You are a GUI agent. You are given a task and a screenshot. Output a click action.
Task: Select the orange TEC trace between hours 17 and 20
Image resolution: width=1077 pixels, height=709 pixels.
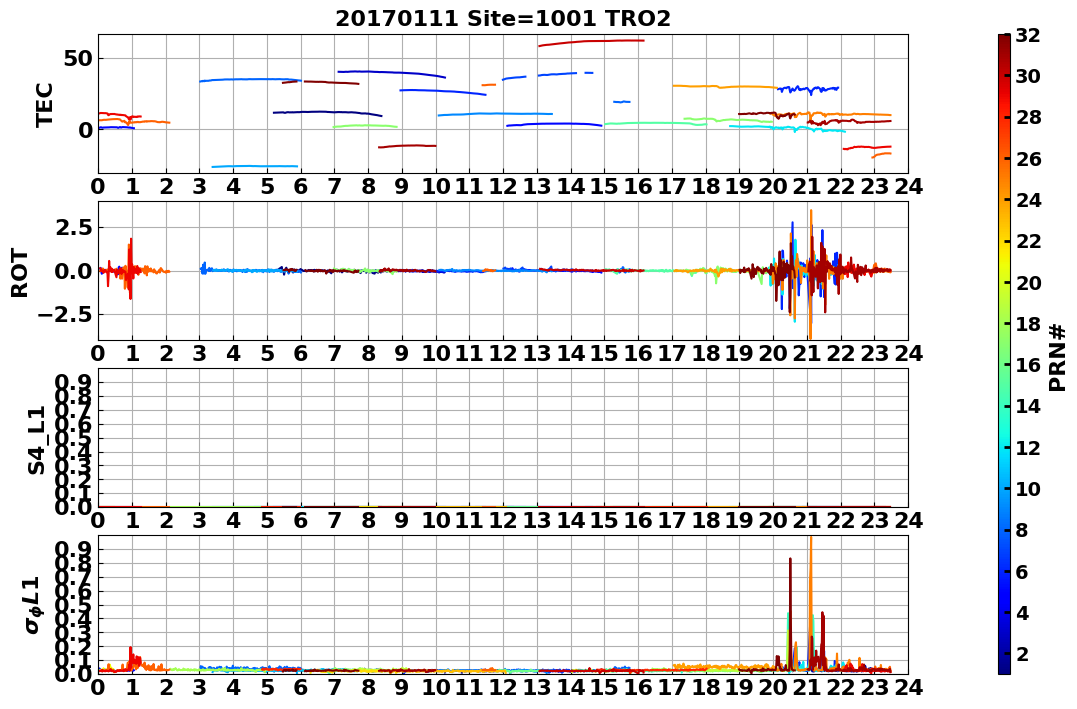(725, 87)
